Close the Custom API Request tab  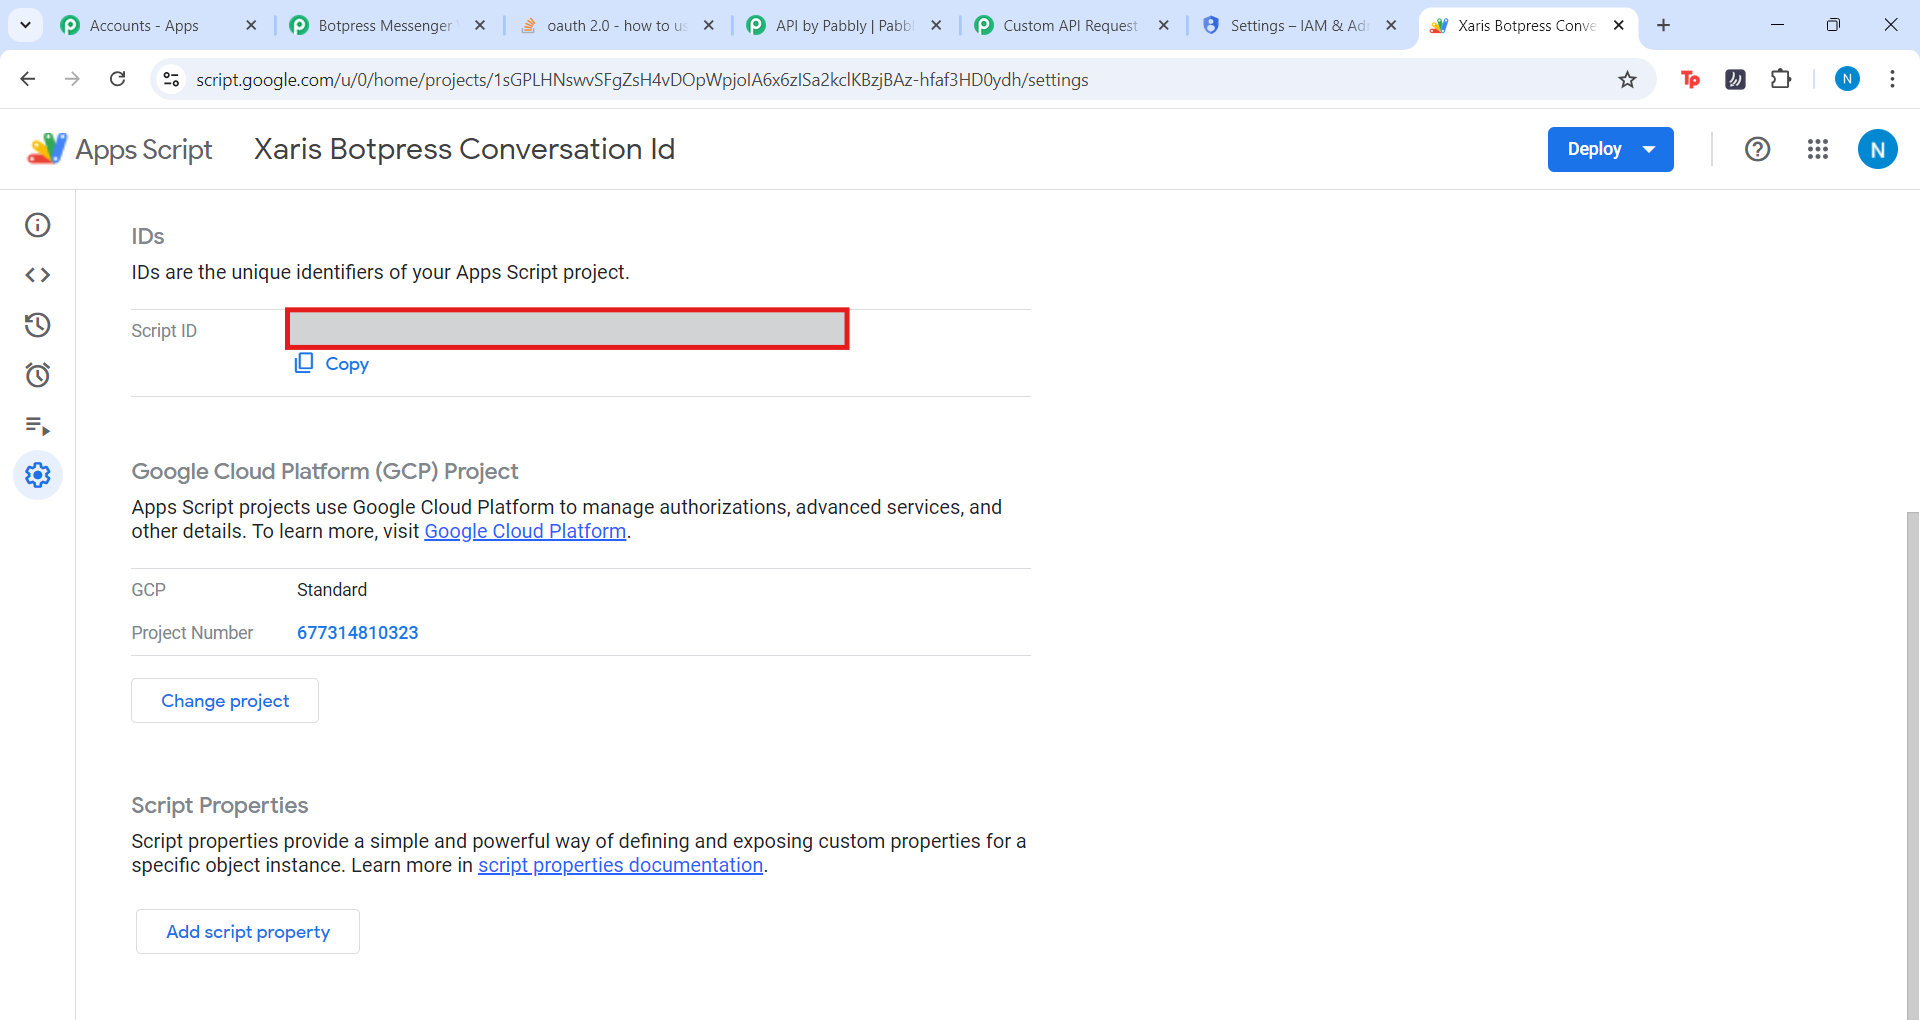click(x=1164, y=25)
